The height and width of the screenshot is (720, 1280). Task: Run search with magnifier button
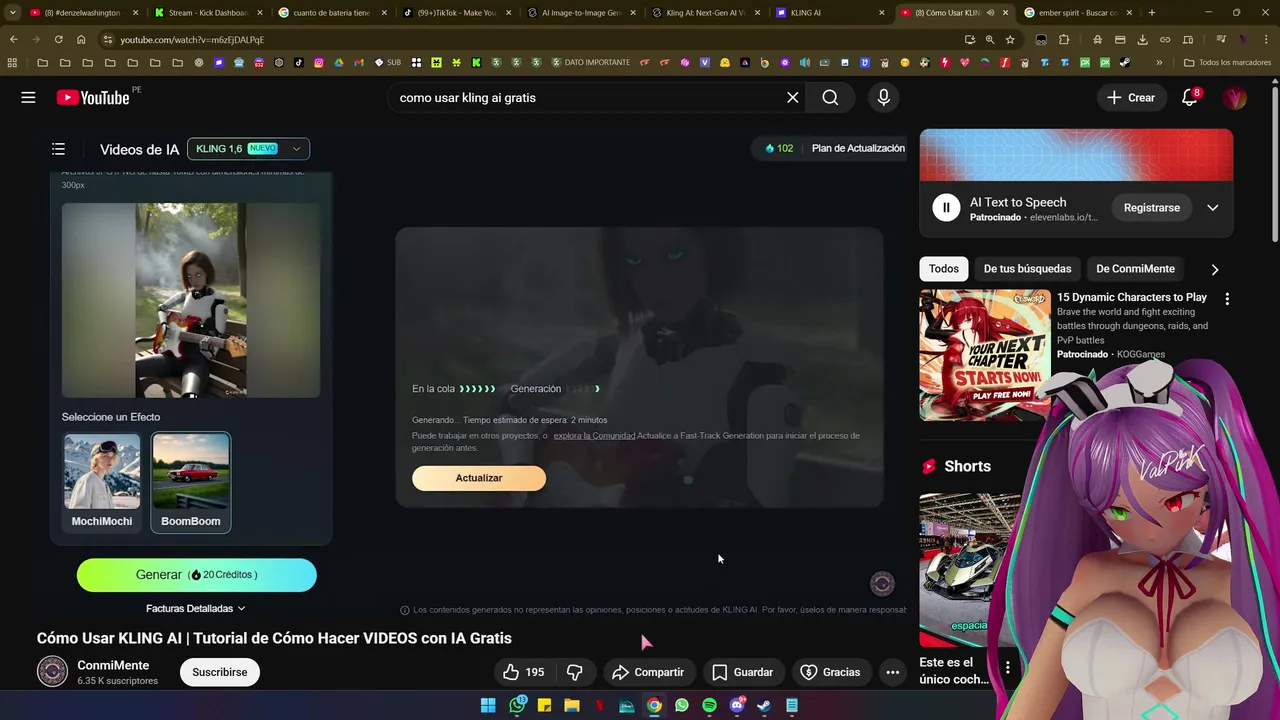tap(830, 97)
